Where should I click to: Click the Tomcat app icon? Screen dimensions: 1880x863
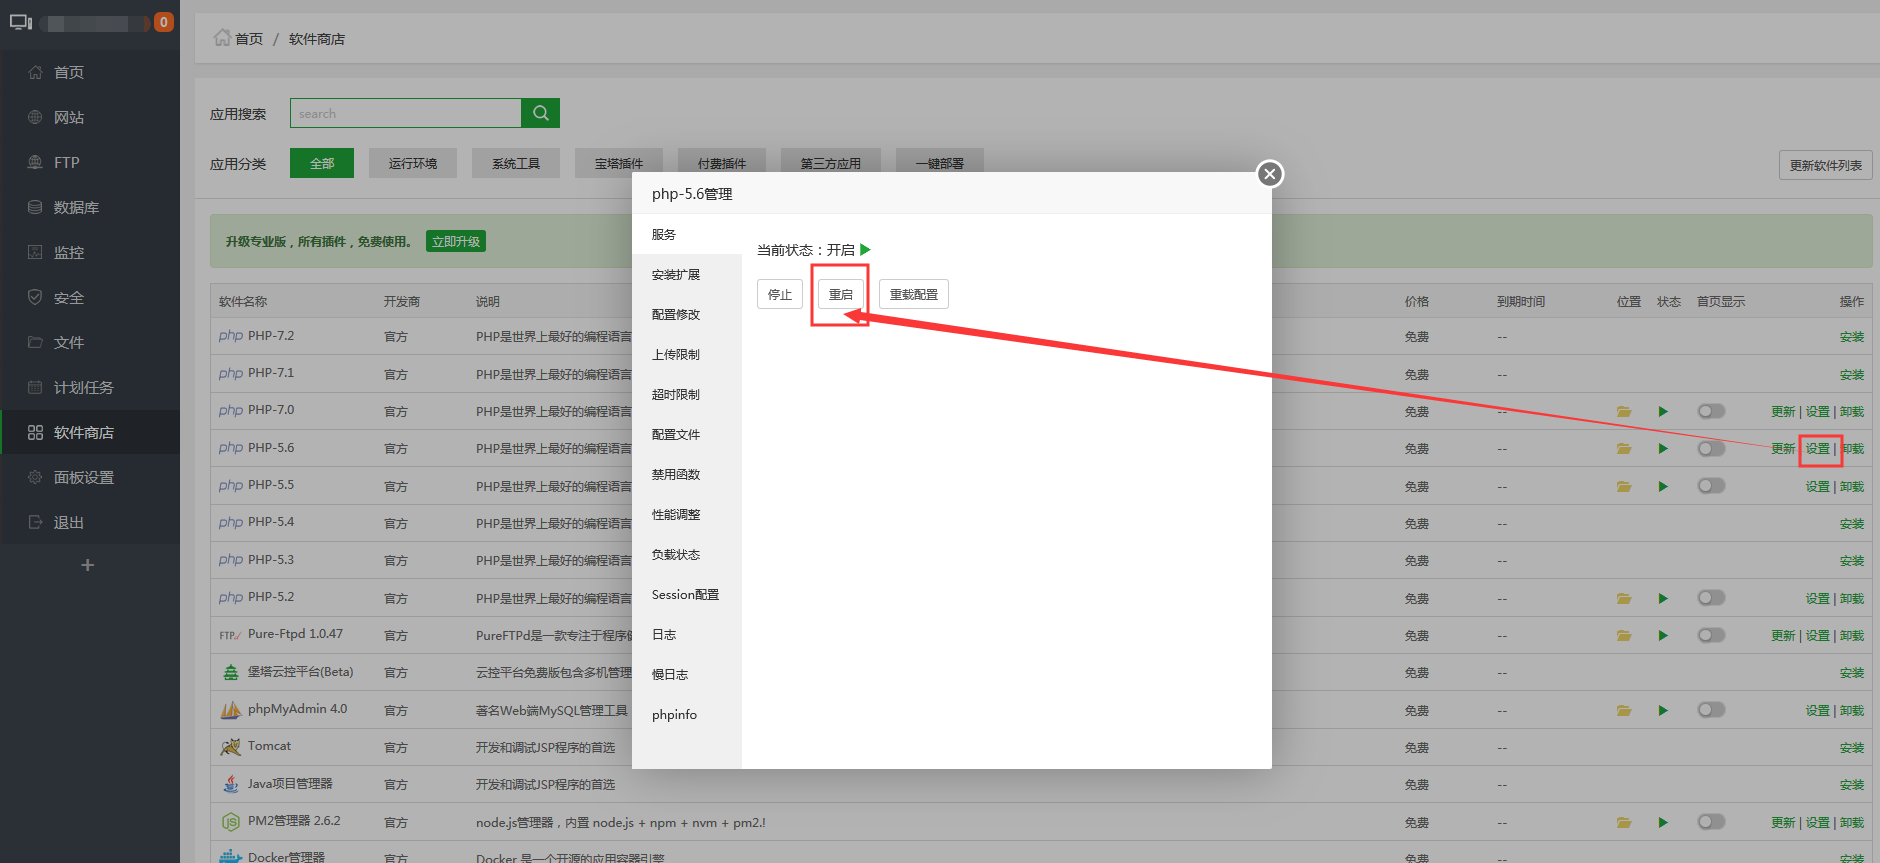coord(230,747)
